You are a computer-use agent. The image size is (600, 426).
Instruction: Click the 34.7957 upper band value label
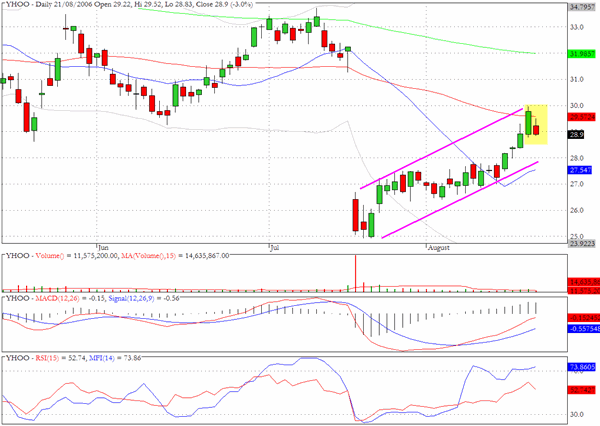click(582, 7)
